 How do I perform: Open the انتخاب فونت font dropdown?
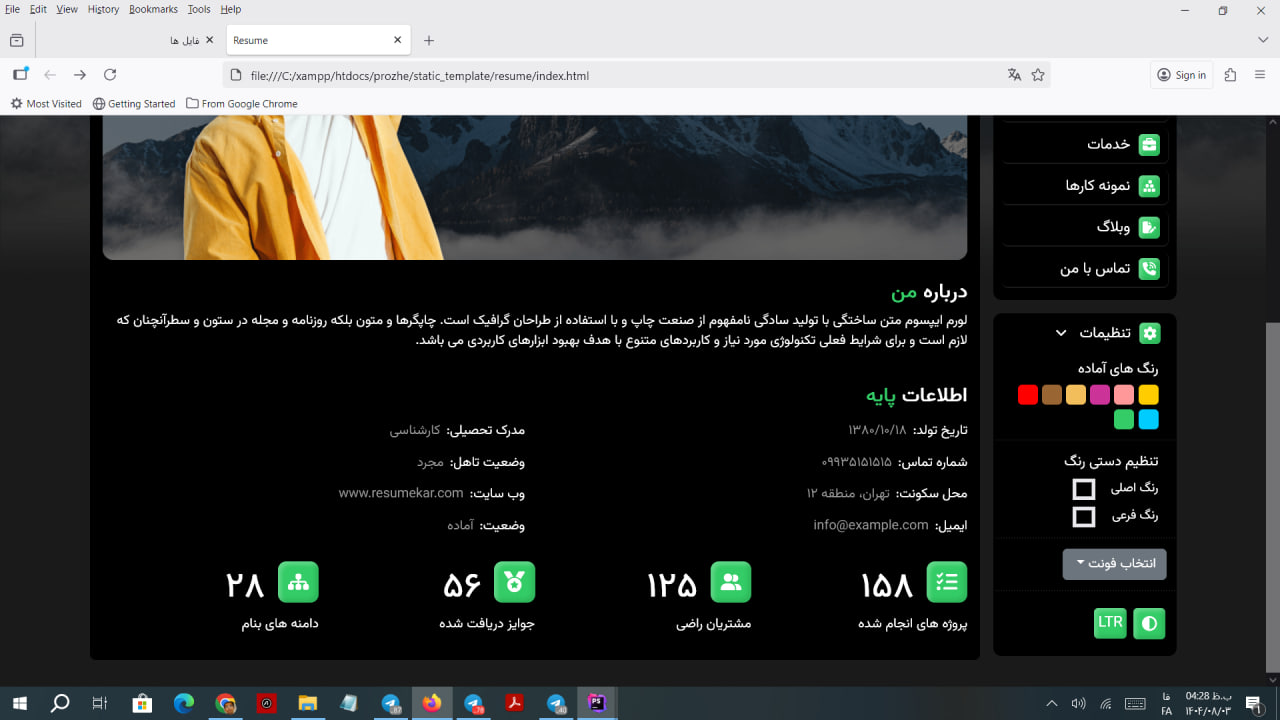(x=1114, y=564)
